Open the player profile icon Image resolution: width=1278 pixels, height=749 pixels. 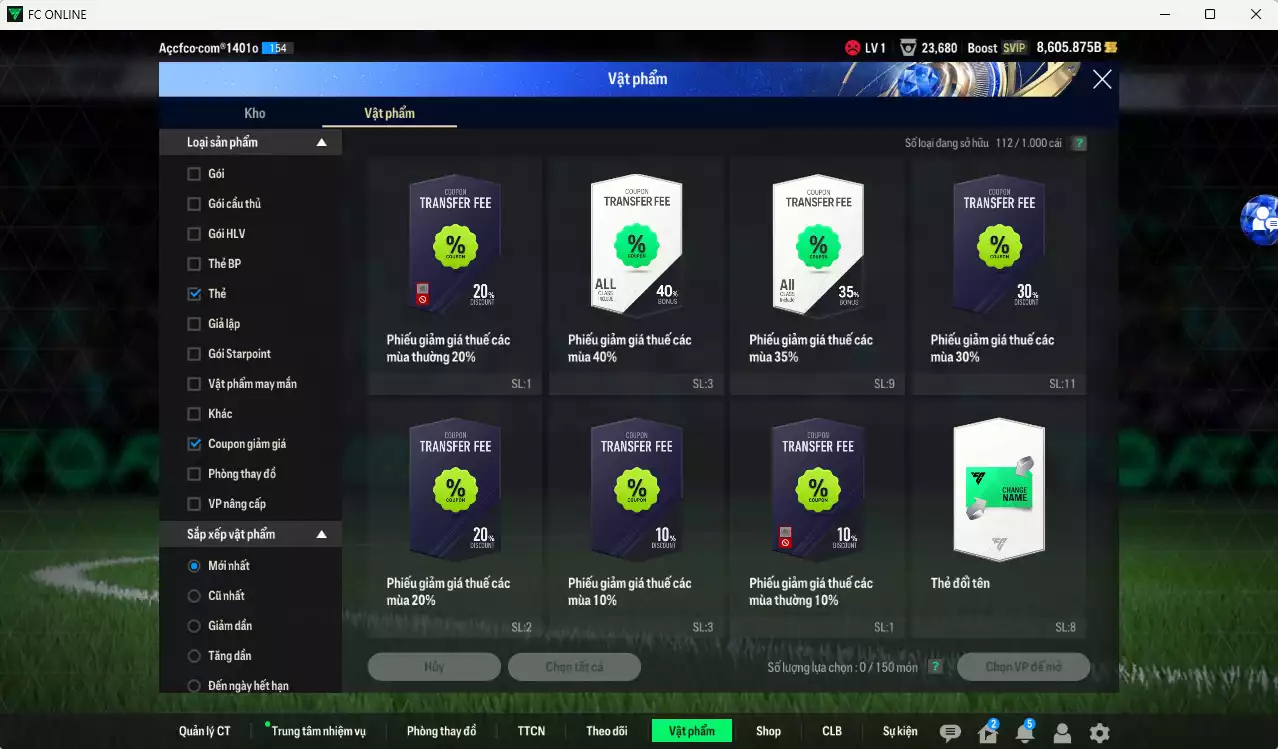pos(1062,731)
